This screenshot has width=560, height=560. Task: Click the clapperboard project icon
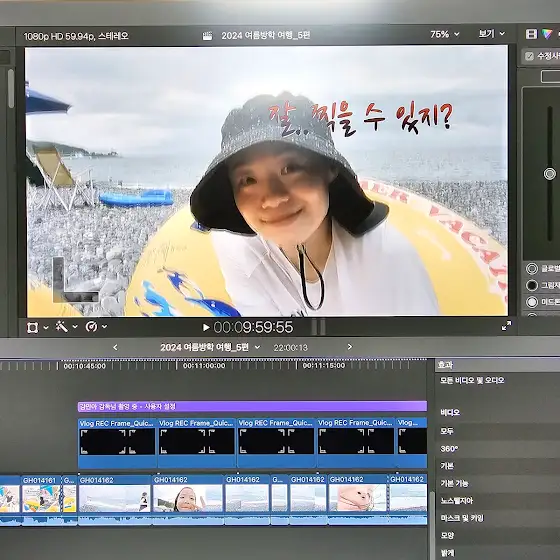click(x=207, y=36)
